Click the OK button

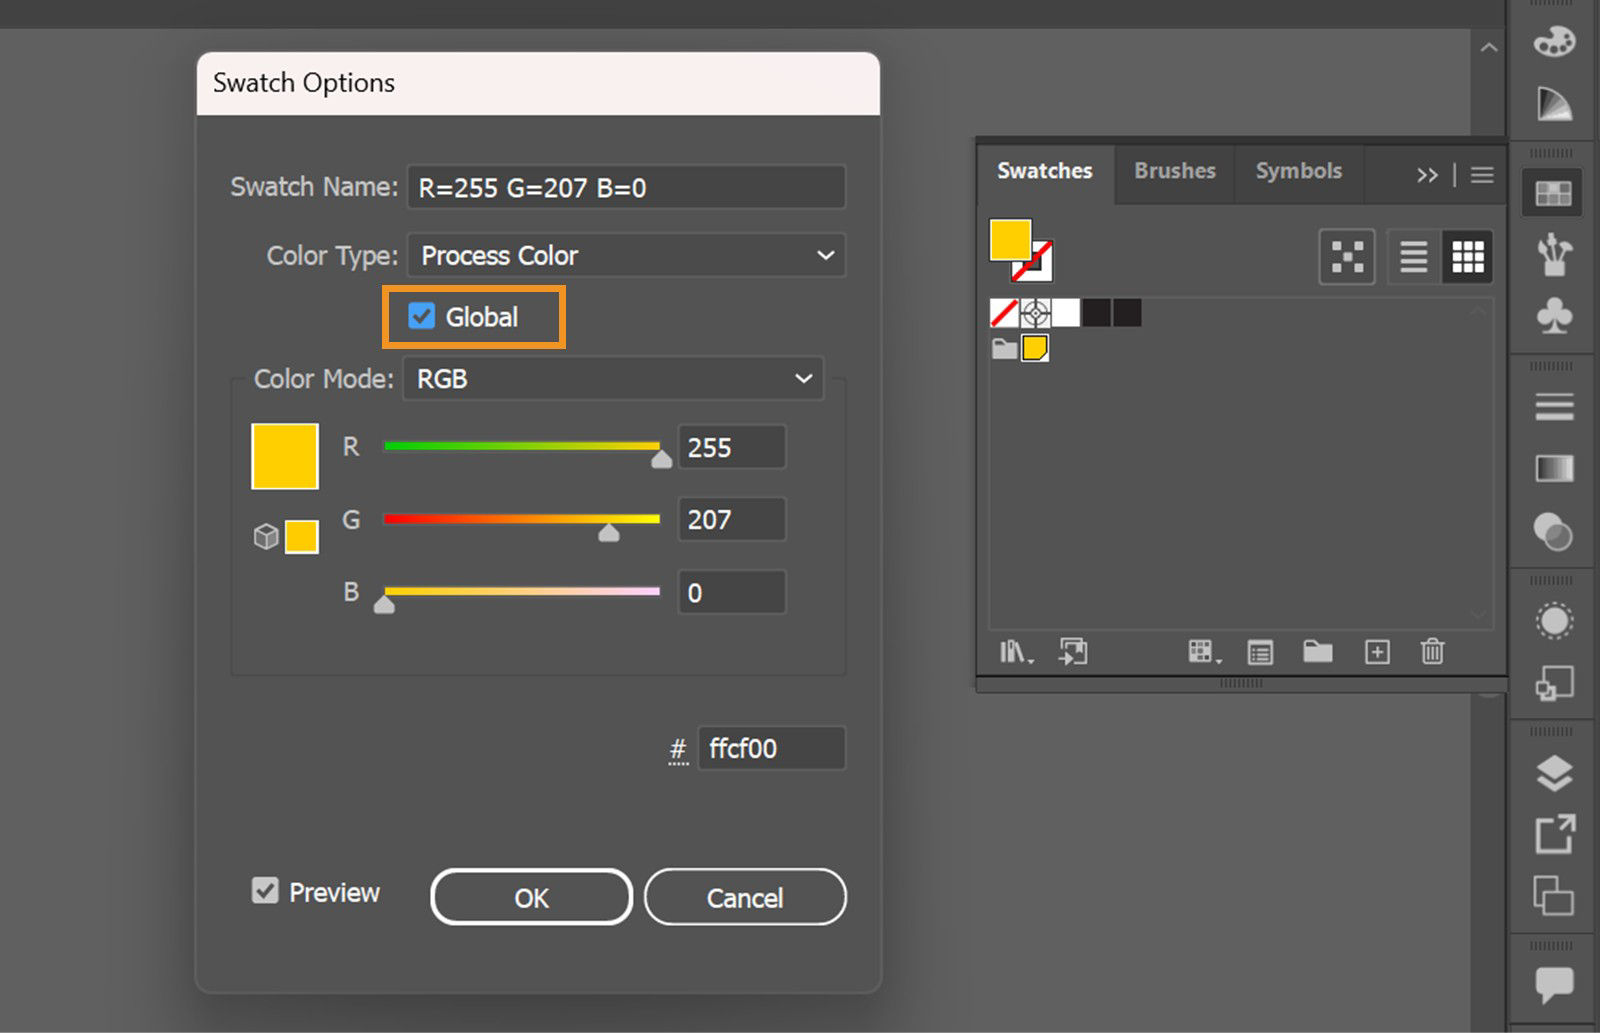click(x=530, y=897)
